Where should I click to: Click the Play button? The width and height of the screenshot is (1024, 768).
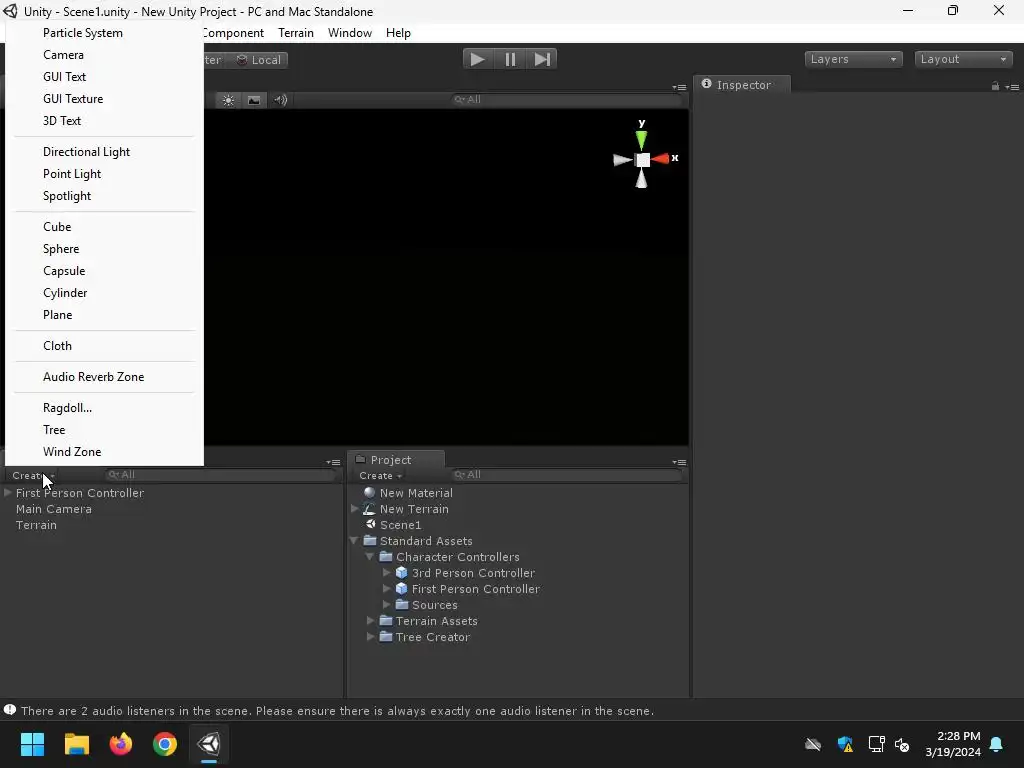click(478, 59)
